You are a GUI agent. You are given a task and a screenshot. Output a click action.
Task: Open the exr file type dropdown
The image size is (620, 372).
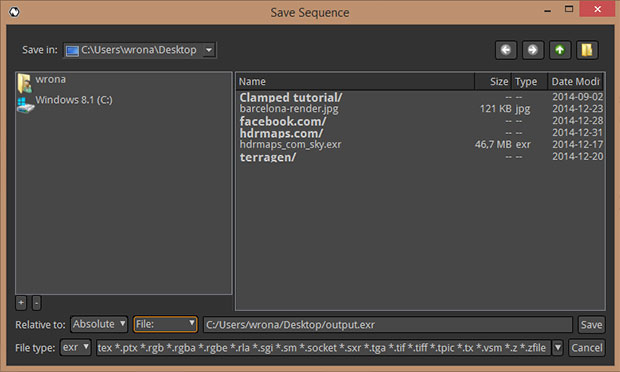pyautogui.click(x=76, y=347)
